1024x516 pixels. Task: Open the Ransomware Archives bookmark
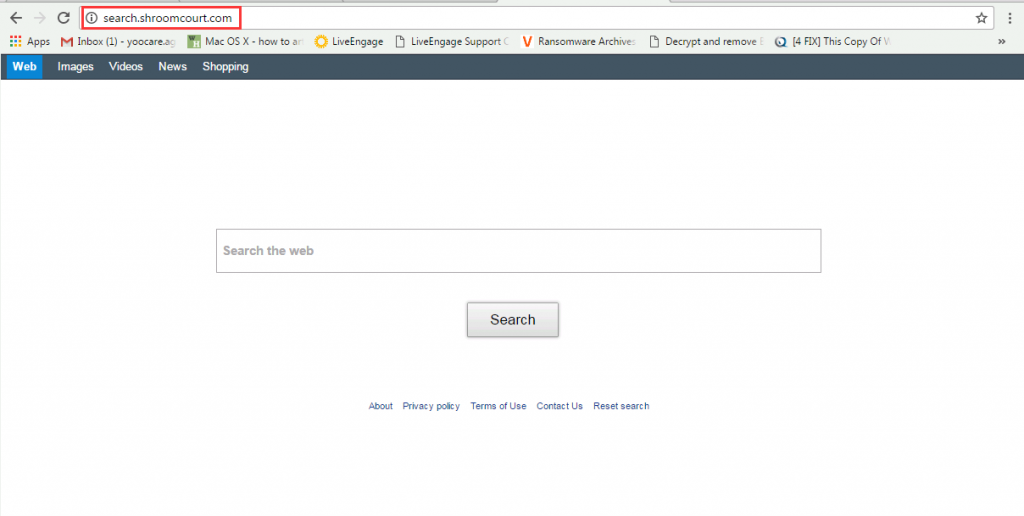[579, 41]
